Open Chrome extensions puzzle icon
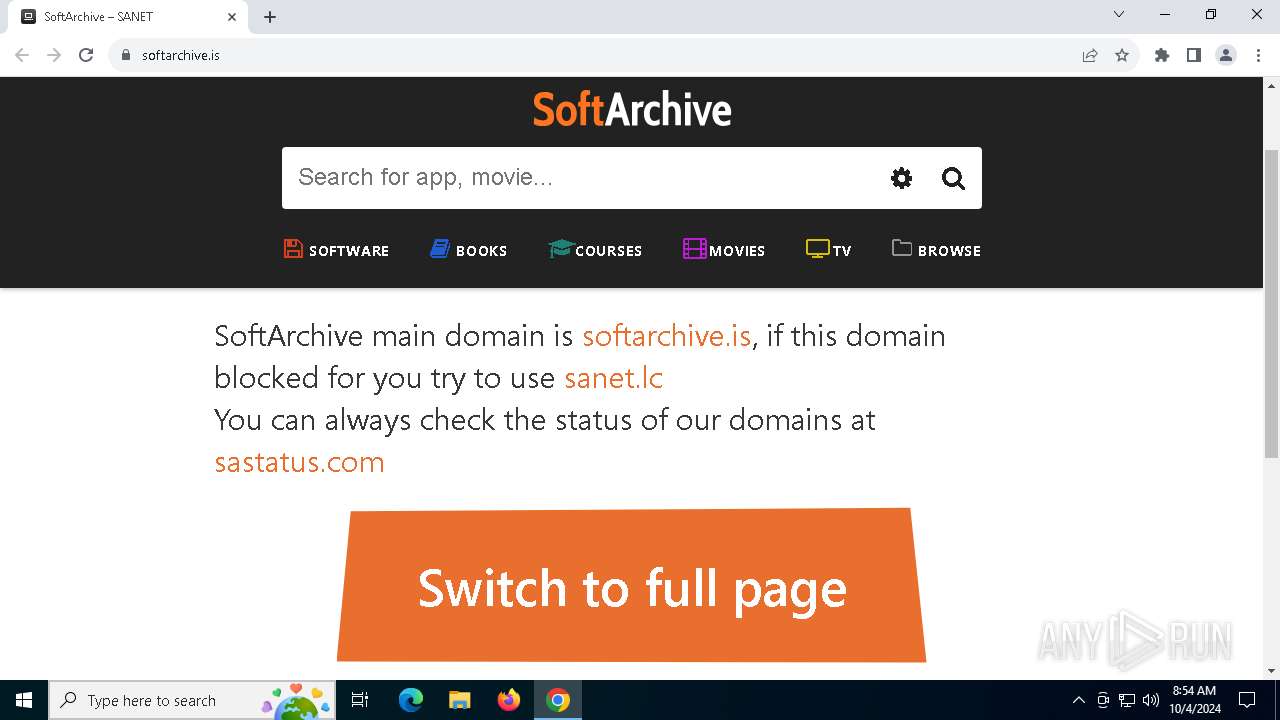The width and height of the screenshot is (1280, 720). [x=1162, y=55]
